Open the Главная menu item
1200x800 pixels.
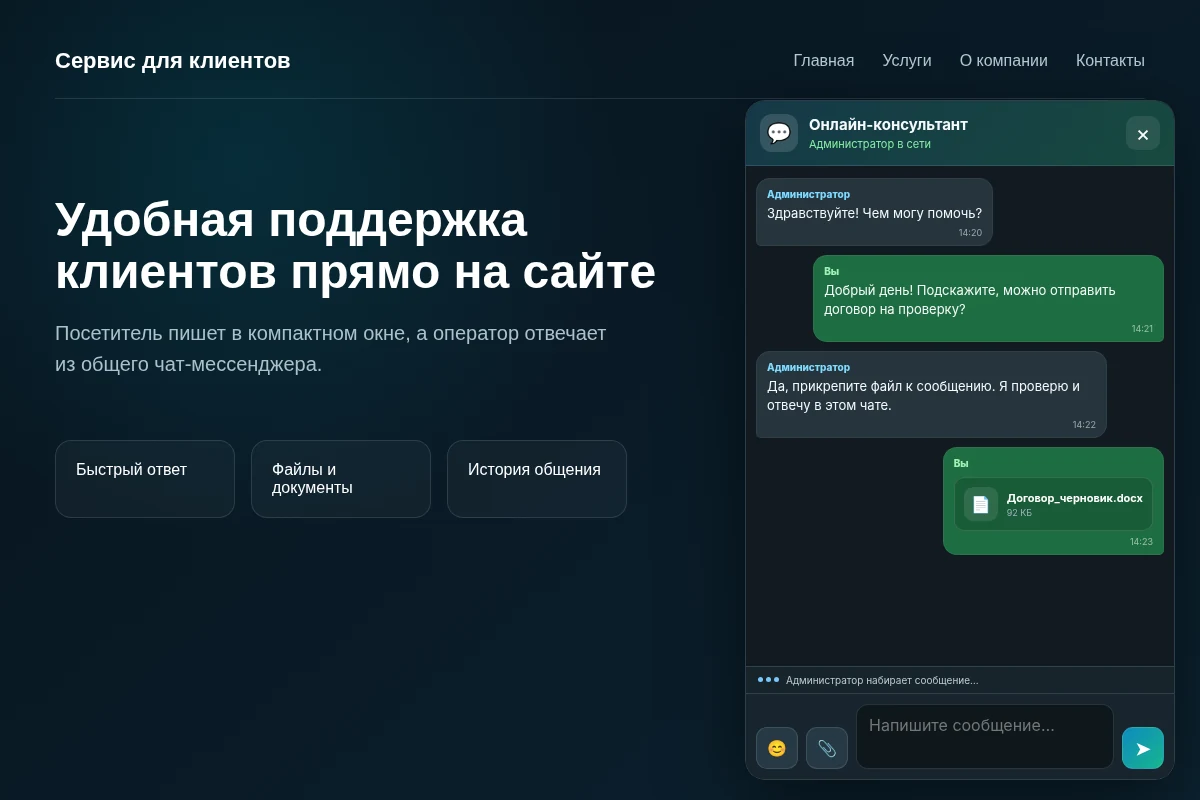(824, 61)
